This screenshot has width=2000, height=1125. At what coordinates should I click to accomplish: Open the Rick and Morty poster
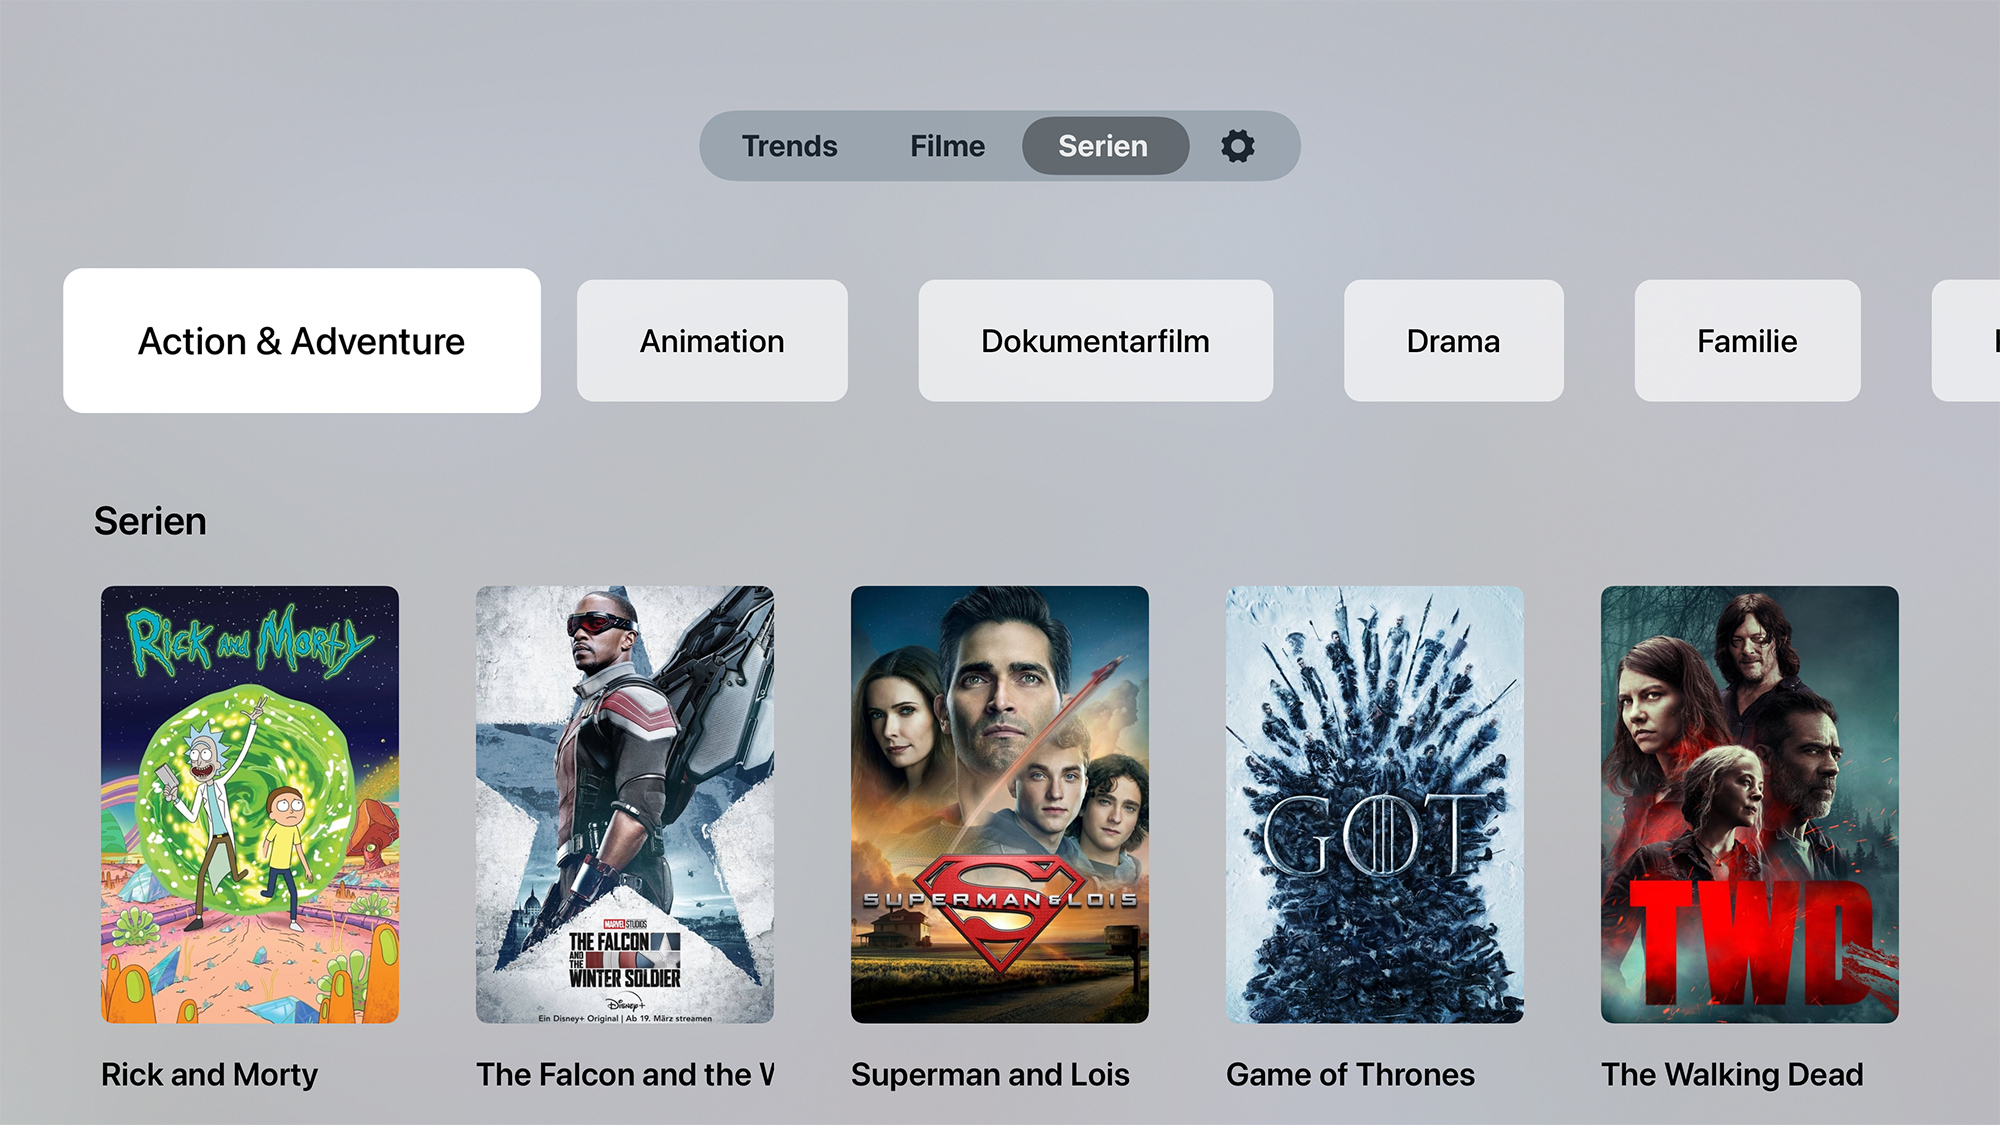pyautogui.click(x=250, y=805)
